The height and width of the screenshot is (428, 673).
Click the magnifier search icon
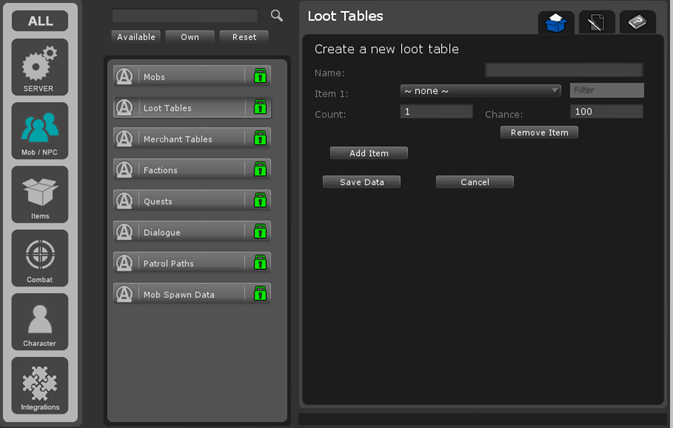277,16
